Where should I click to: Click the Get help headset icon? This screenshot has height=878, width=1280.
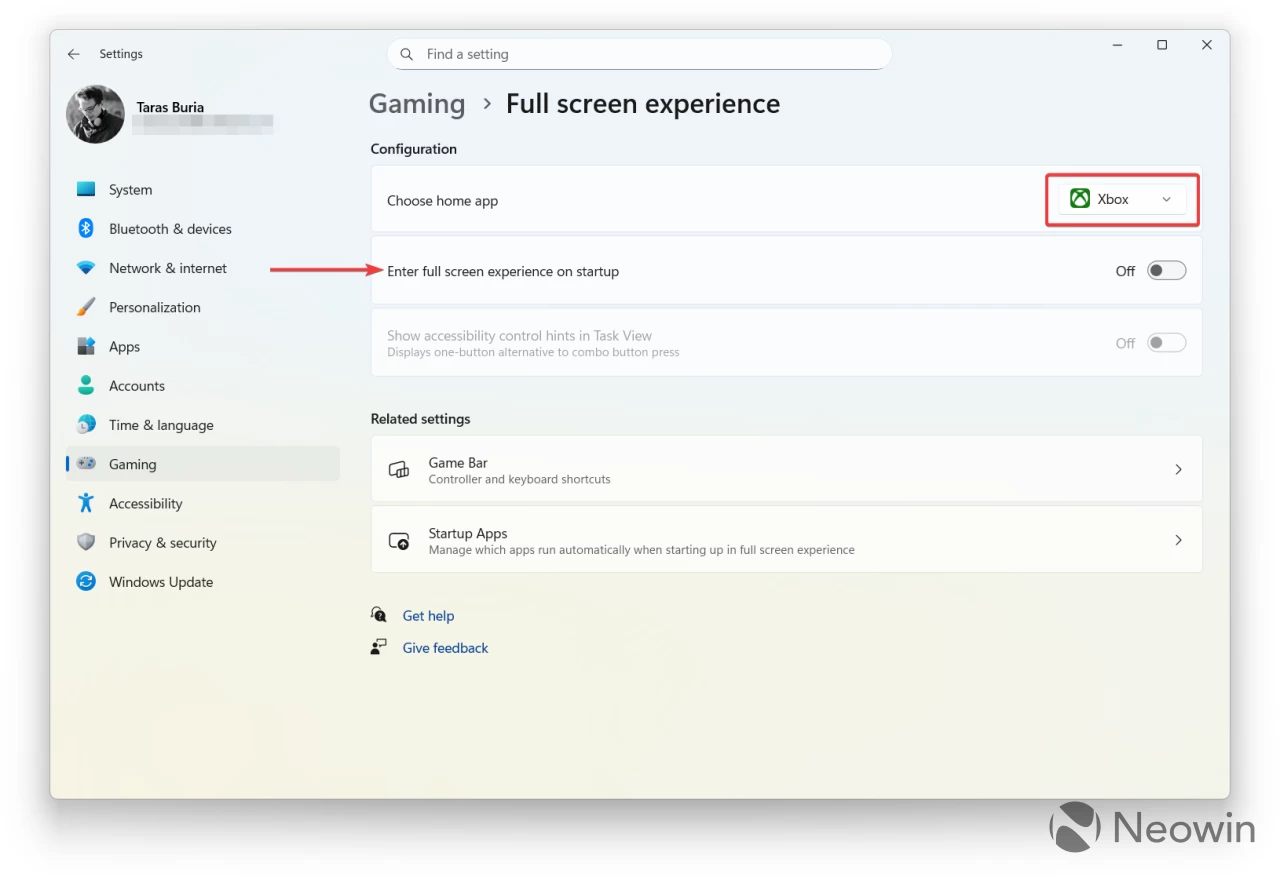[378, 615]
